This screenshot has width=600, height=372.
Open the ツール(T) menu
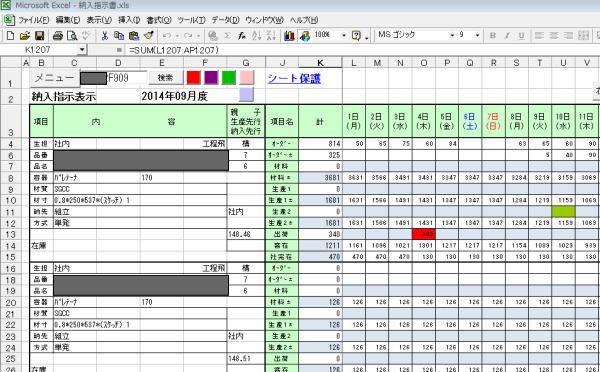point(191,20)
